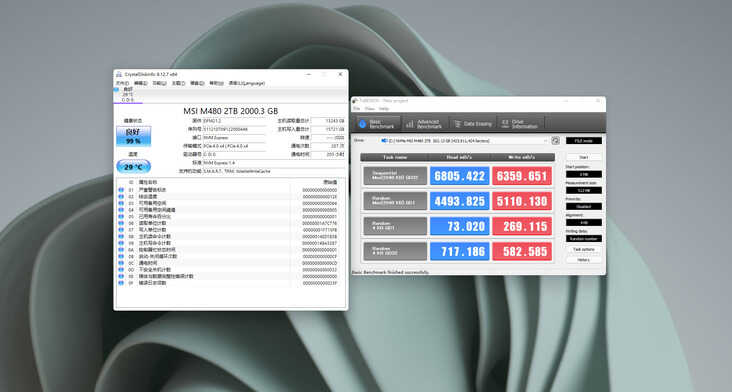Open the 语言(Language) menu in CrystalDiskInfo

click(247, 83)
